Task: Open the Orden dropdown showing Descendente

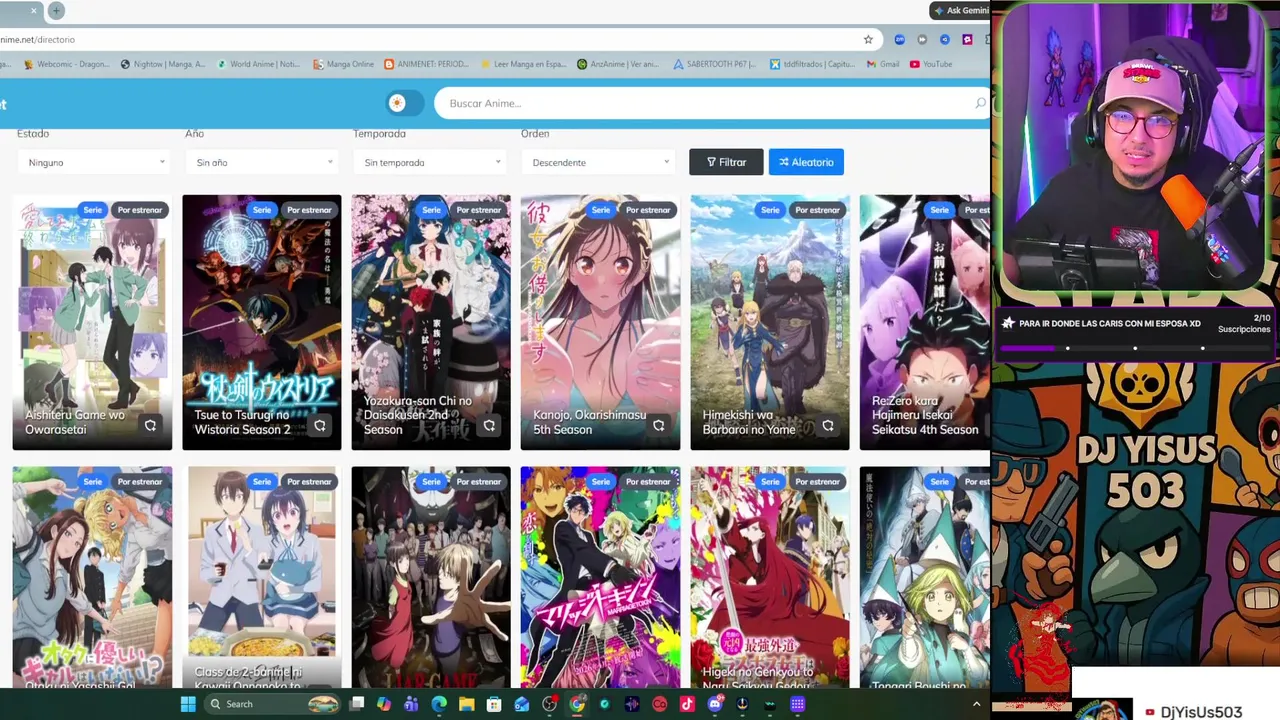Action: (x=597, y=162)
